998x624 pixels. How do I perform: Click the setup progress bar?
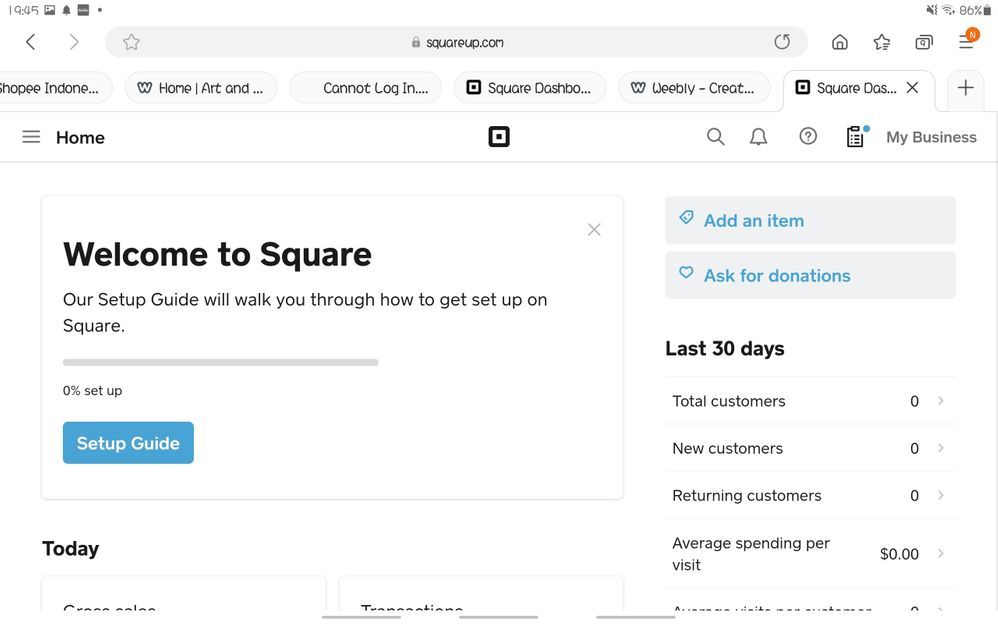(x=220, y=362)
